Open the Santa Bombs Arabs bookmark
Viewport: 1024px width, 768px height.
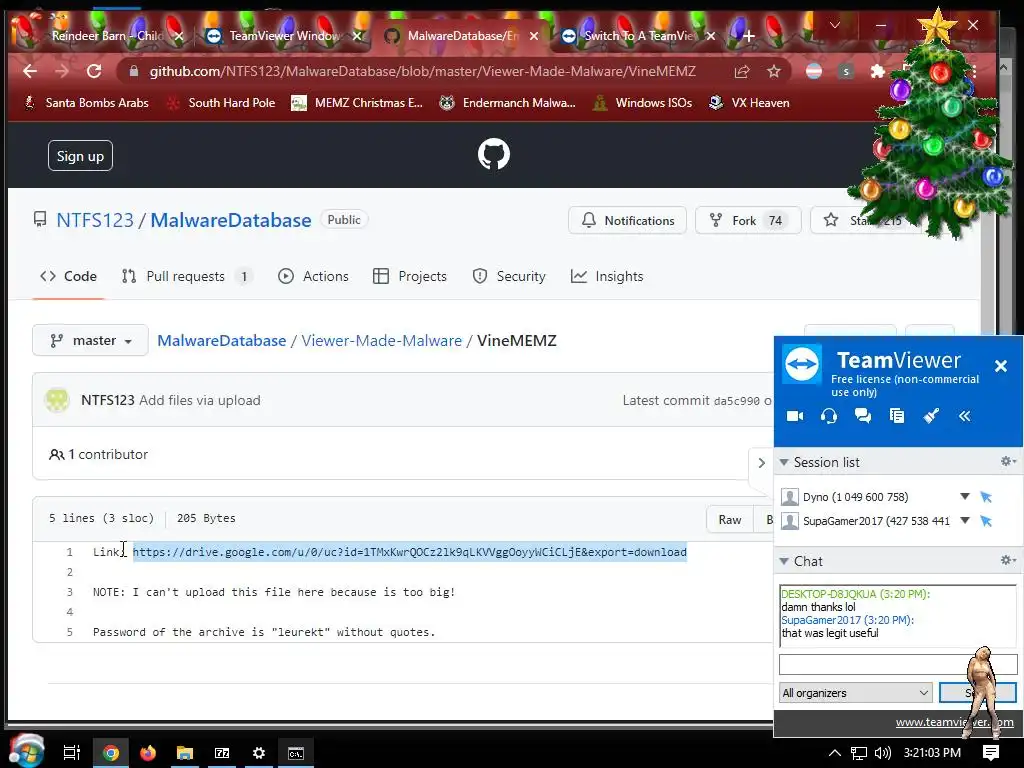[x=86, y=103]
